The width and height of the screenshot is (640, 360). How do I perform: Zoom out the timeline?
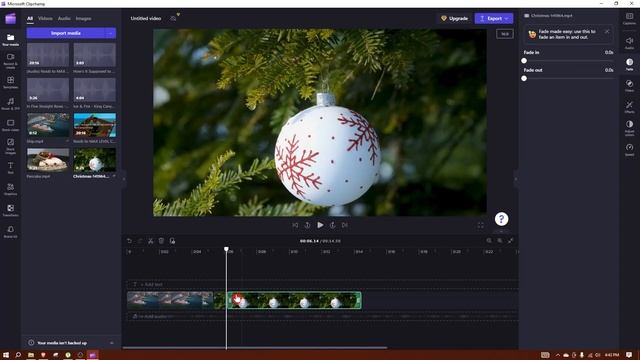489,241
